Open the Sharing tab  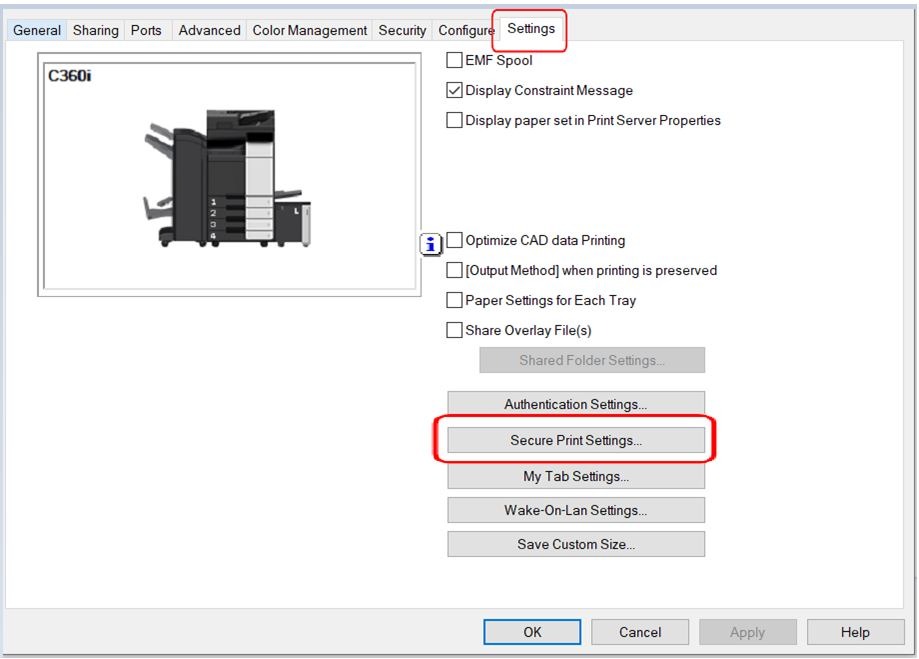pos(95,30)
